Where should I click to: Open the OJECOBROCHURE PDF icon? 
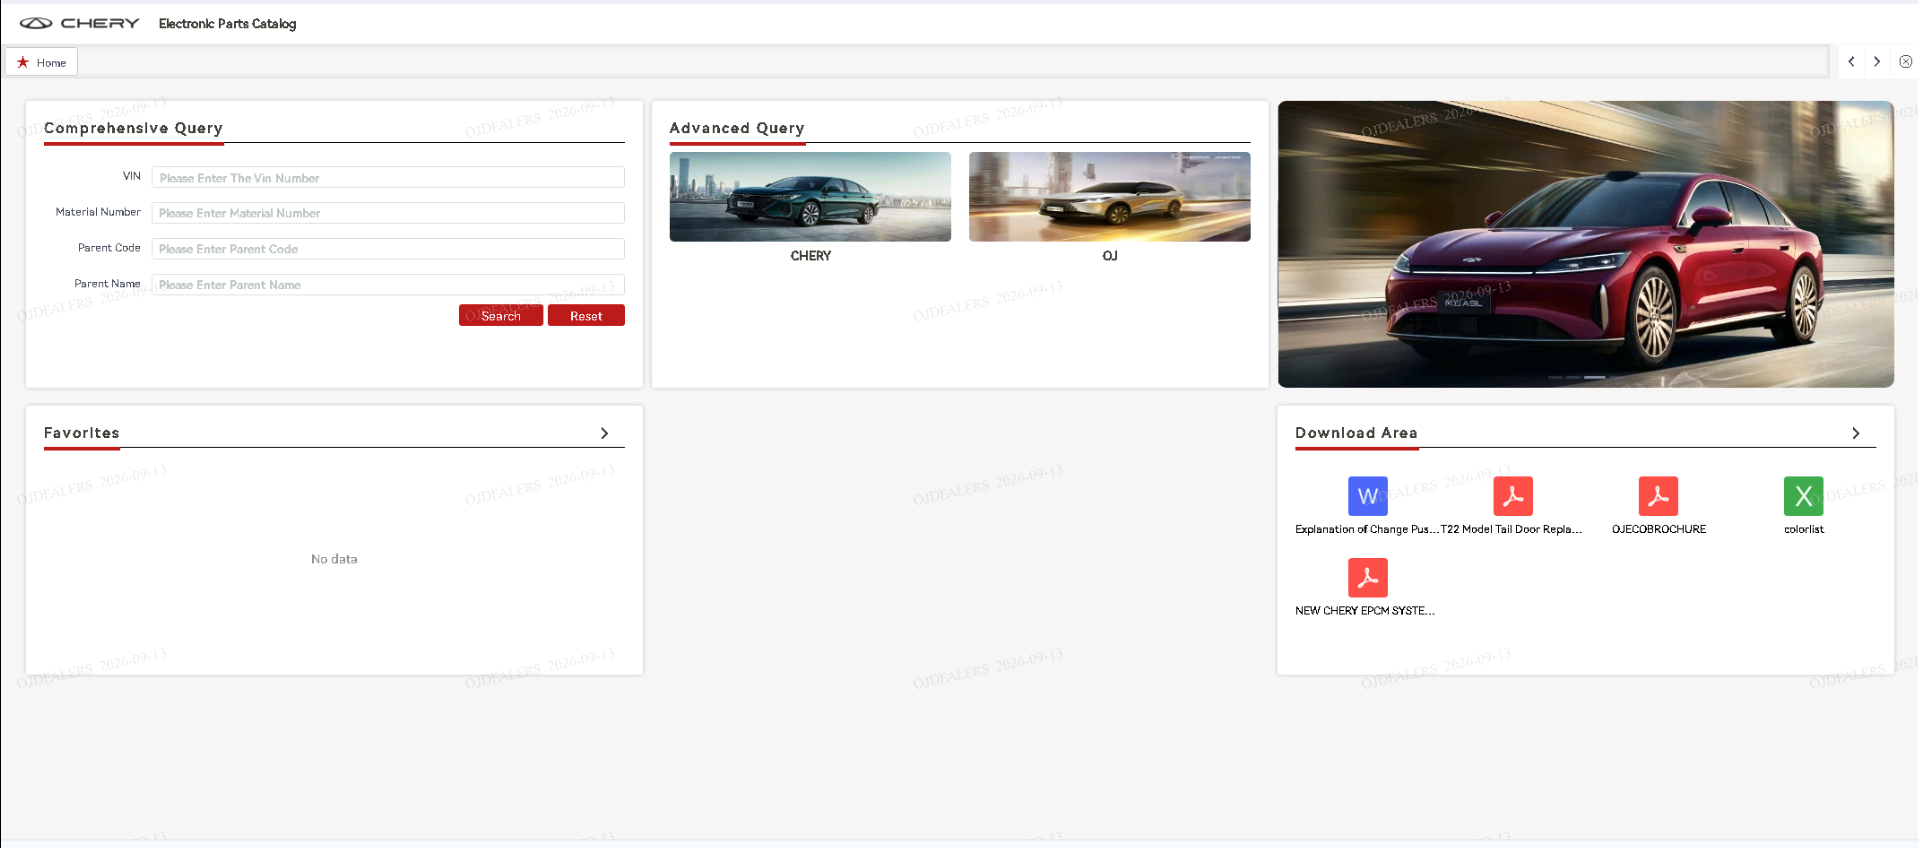[1658, 496]
